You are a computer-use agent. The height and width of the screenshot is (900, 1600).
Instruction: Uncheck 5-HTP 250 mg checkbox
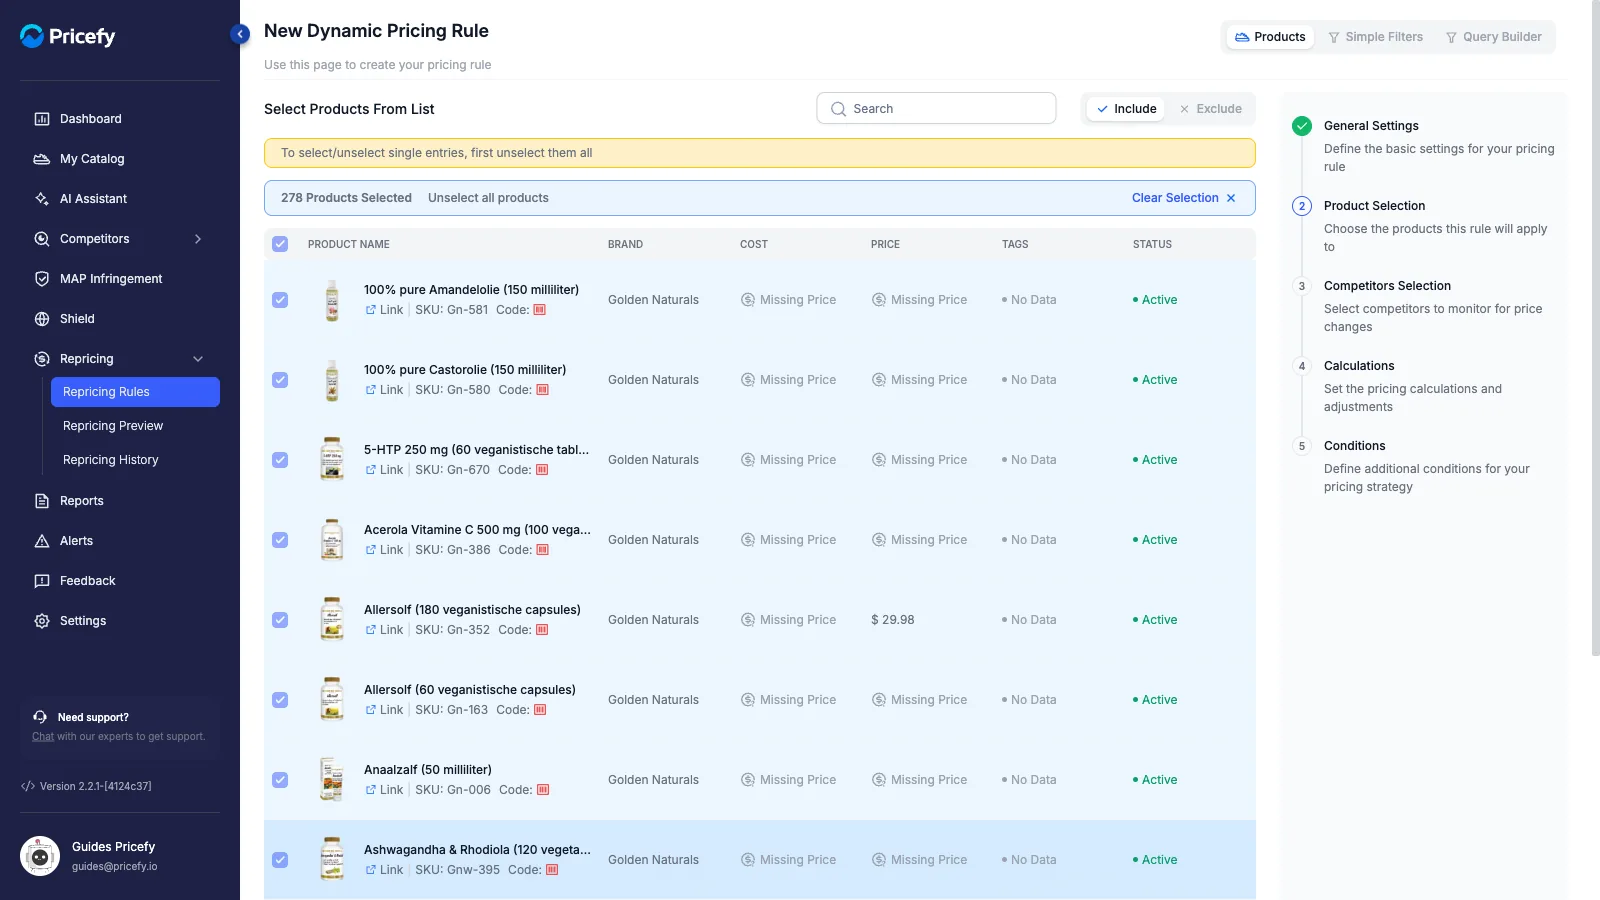pos(280,460)
